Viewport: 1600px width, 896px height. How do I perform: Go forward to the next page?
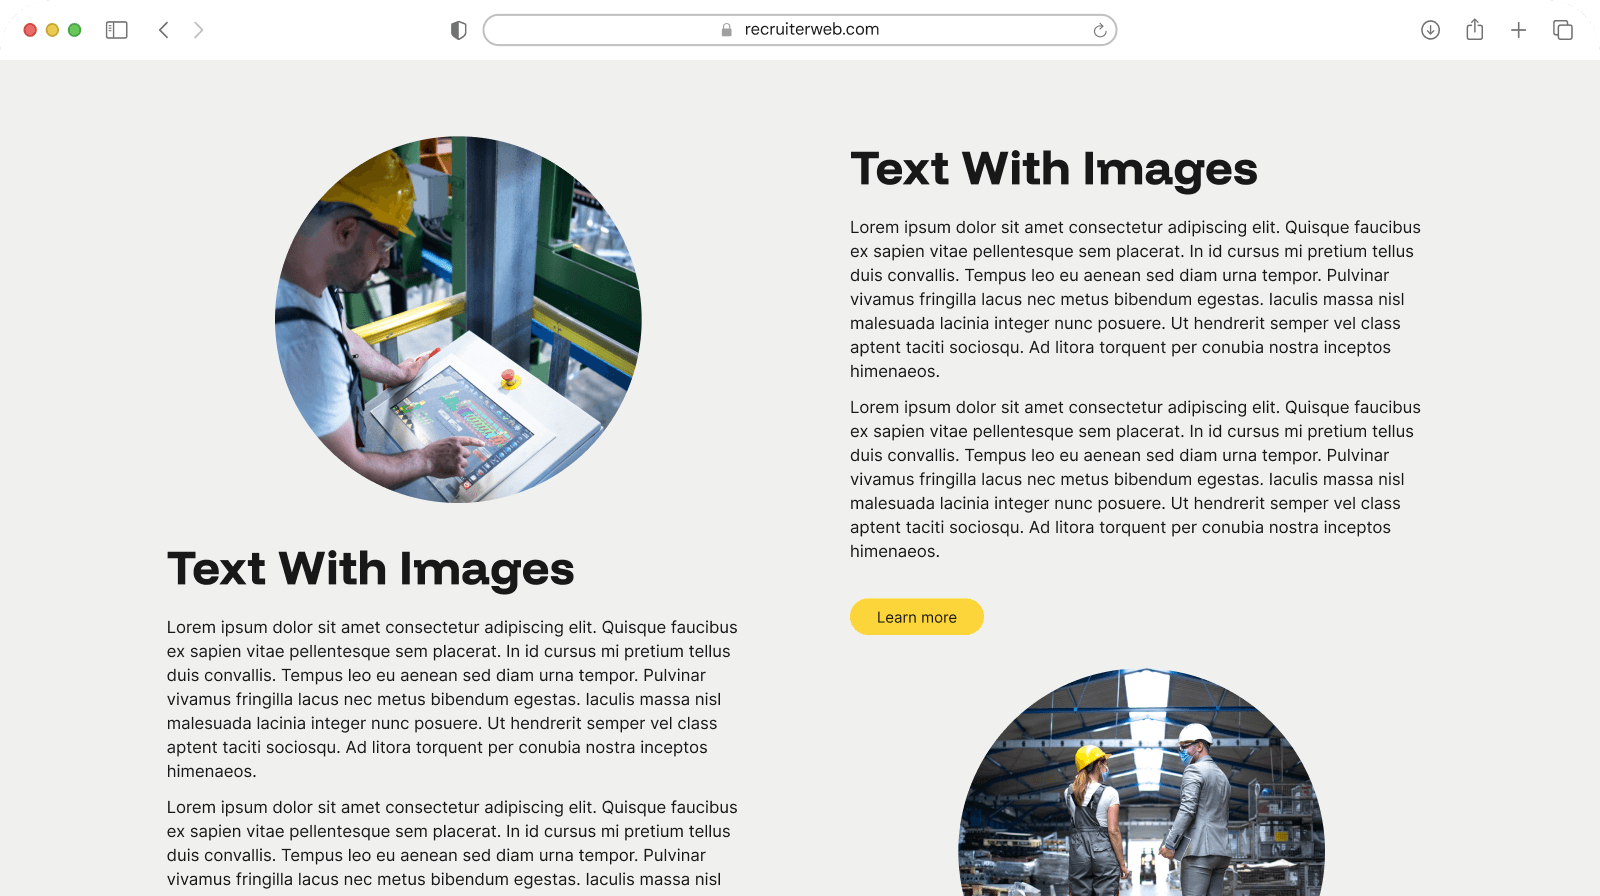198,30
